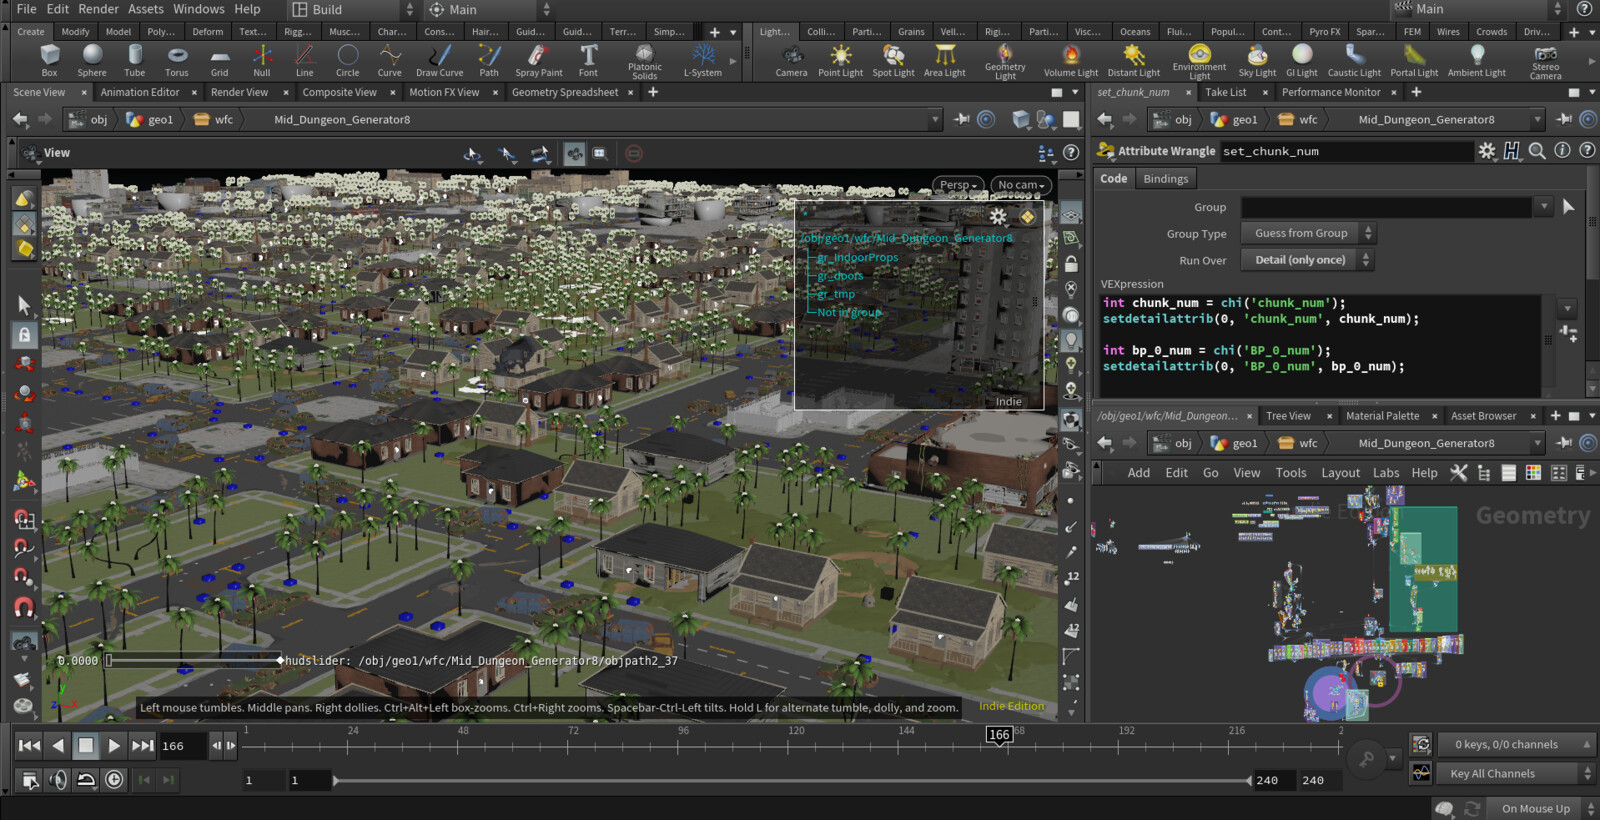Image resolution: width=1600 pixels, height=820 pixels.
Task: Open the network editor Tools menu
Action: click(x=1291, y=473)
